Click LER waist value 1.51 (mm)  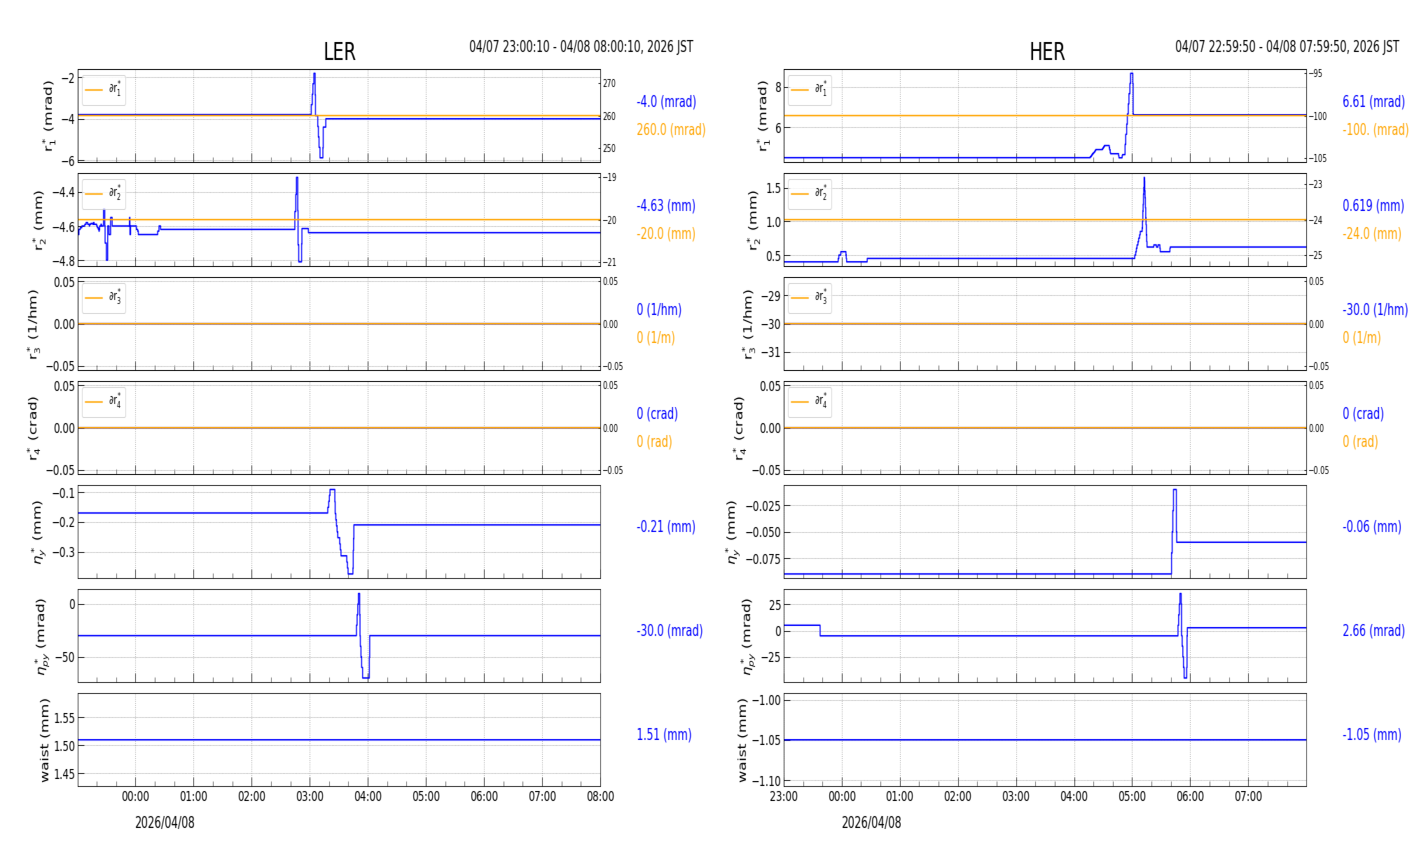click(x=664, y=735)
